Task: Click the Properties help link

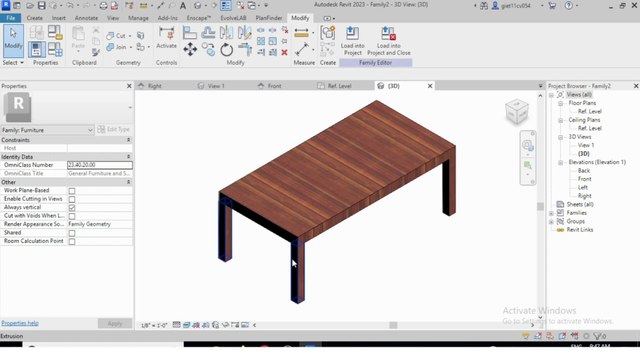Action: 20,323
